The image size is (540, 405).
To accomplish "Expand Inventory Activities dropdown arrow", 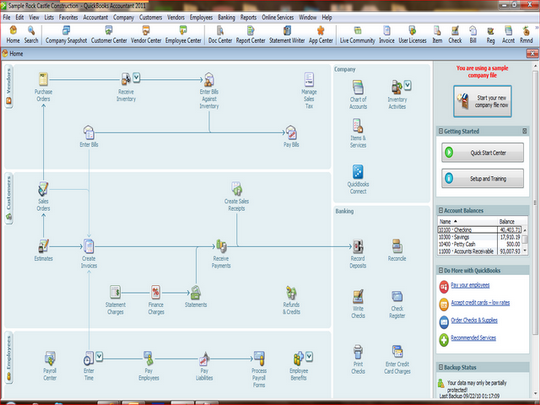I will [x=407, y=85].
